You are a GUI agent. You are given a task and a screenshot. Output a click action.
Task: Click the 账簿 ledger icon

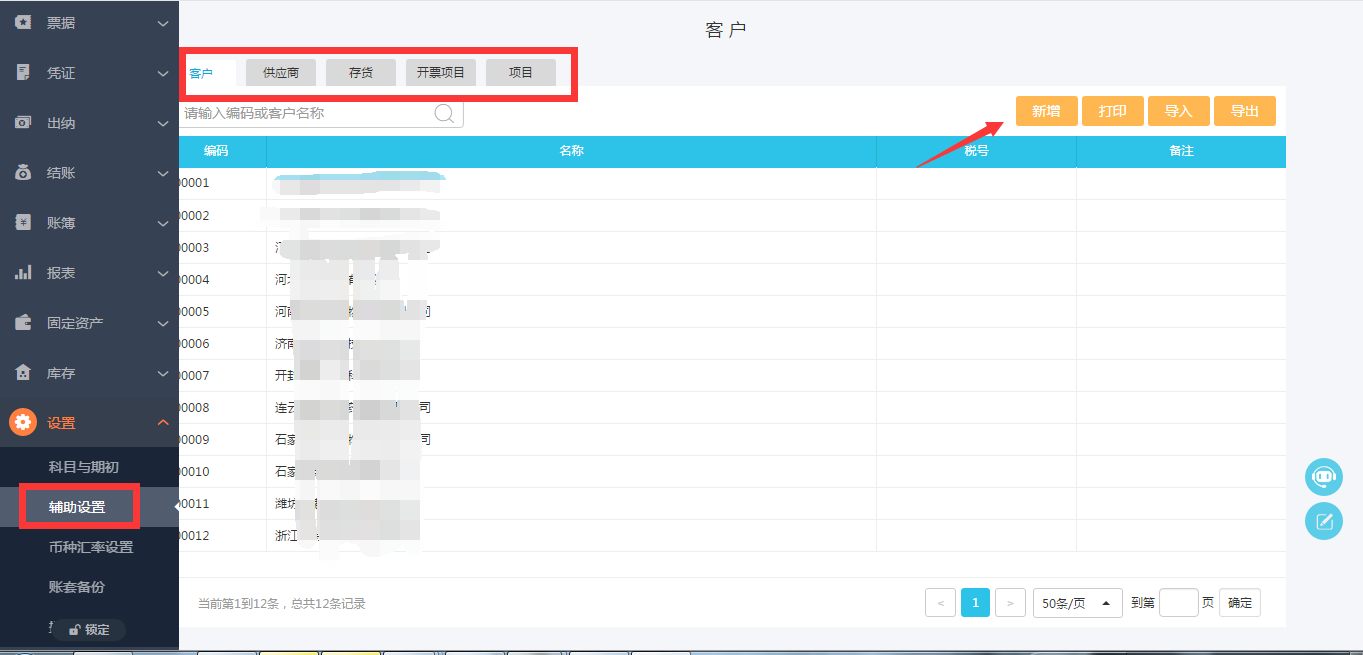pyautogui.click(x=23, y=222)
